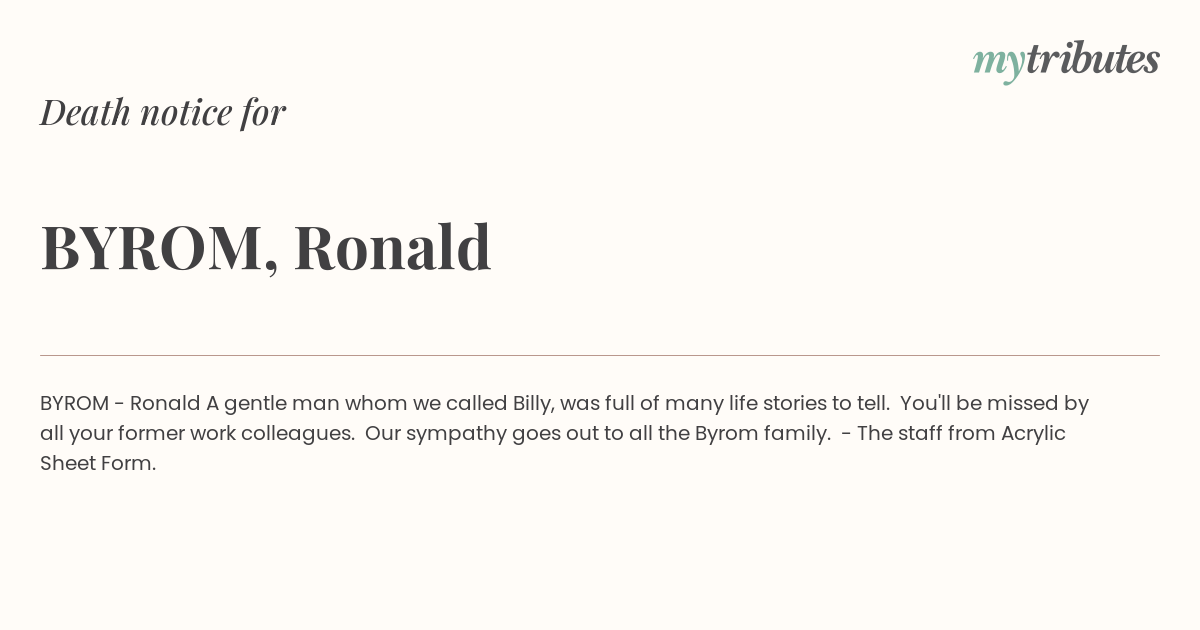Click the green "my" part of logo
Viewport: 1200px width, 630px height.
click(x=998, y=63)
